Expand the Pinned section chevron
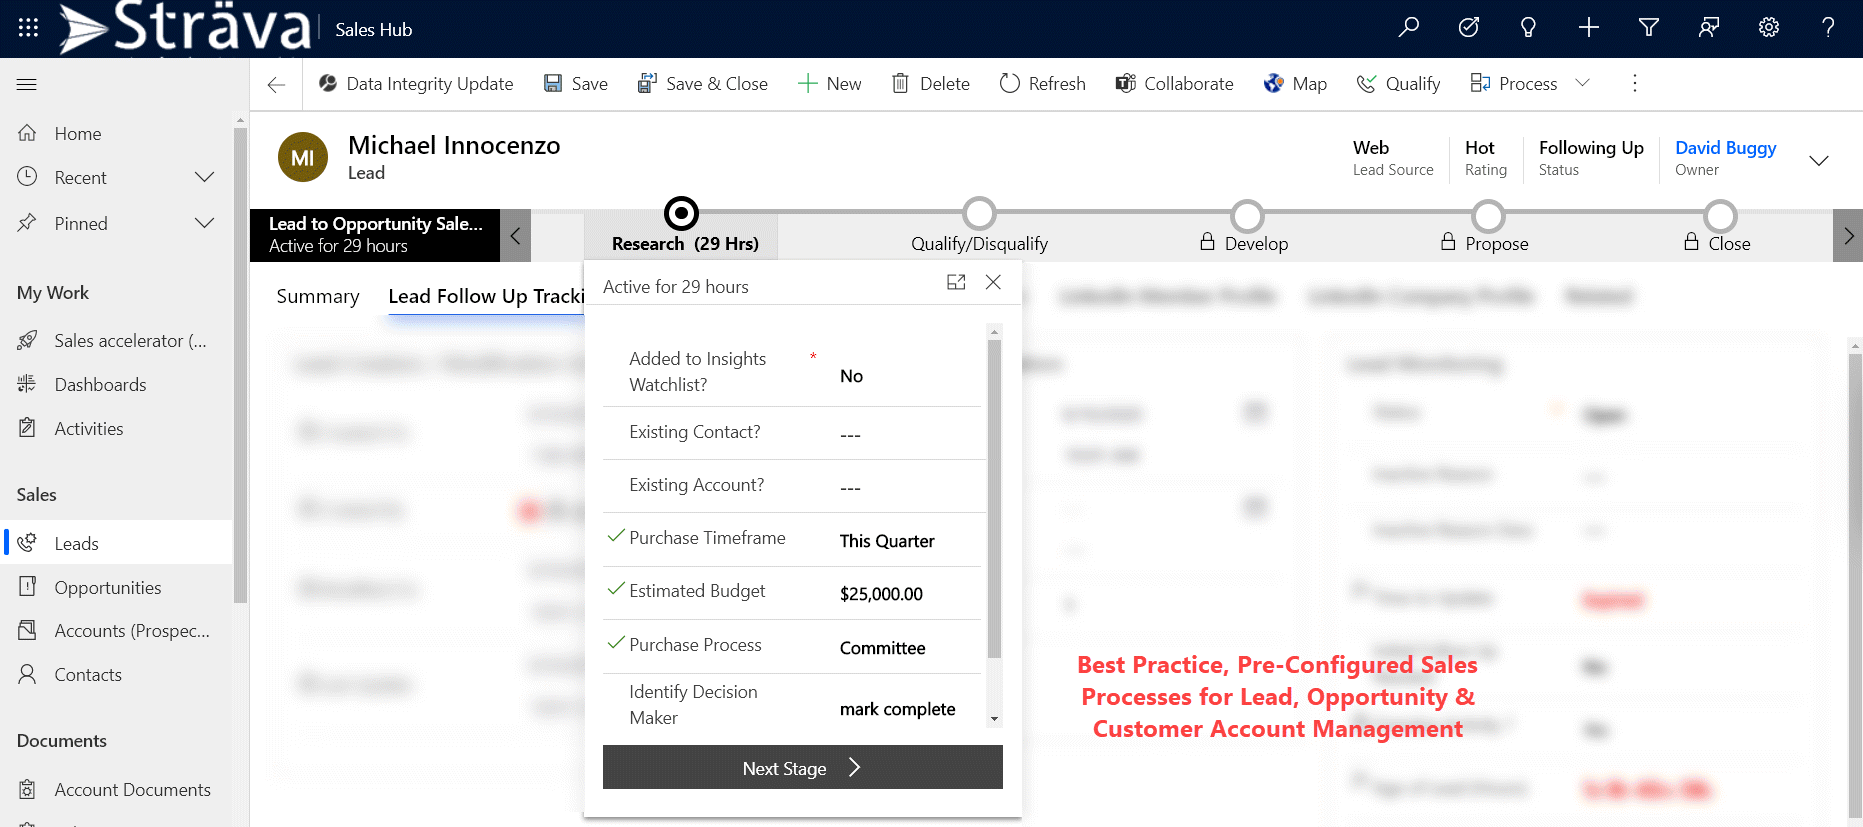The image size is (1863, 827). (x=205, y=223)
